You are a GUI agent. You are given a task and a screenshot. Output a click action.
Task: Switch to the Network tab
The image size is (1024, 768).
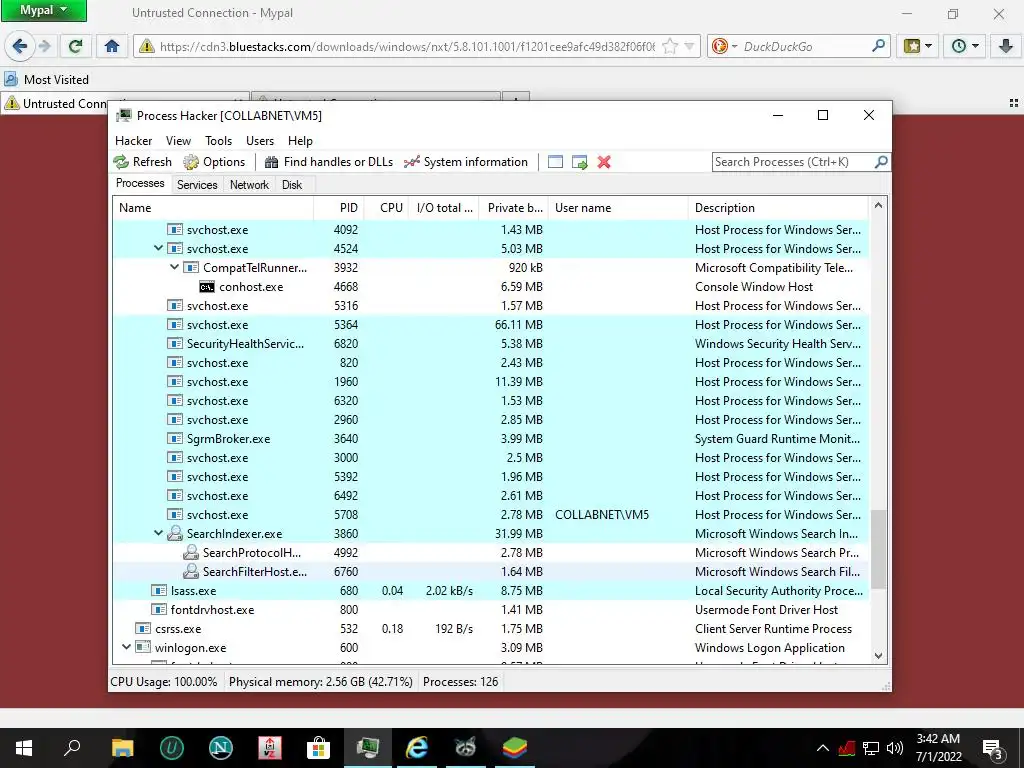point(249,185)
